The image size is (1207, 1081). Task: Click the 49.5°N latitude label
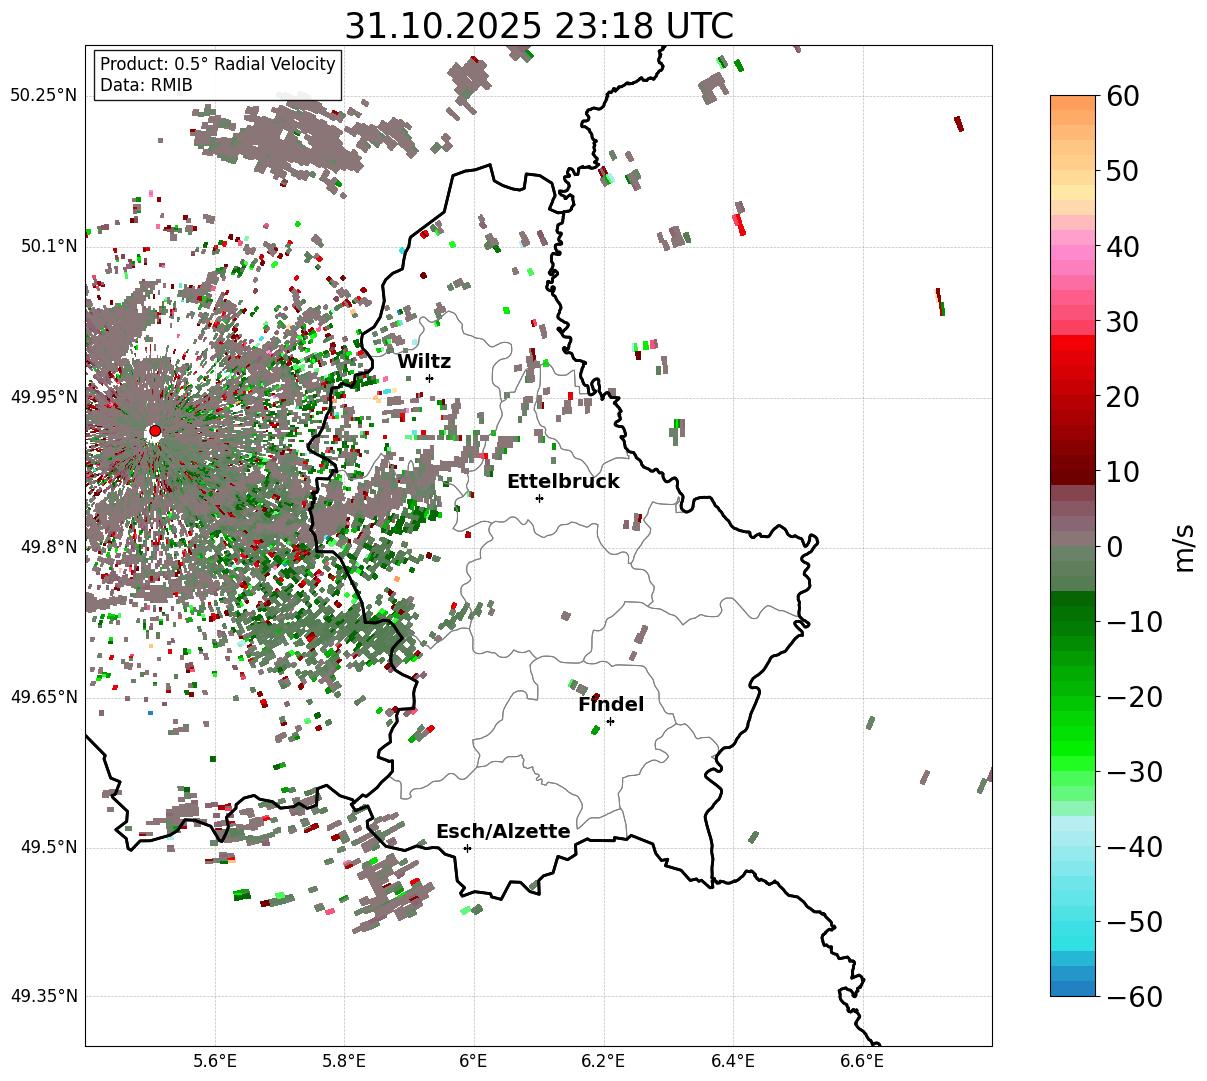pyautogui.click(x=49, y=847)
